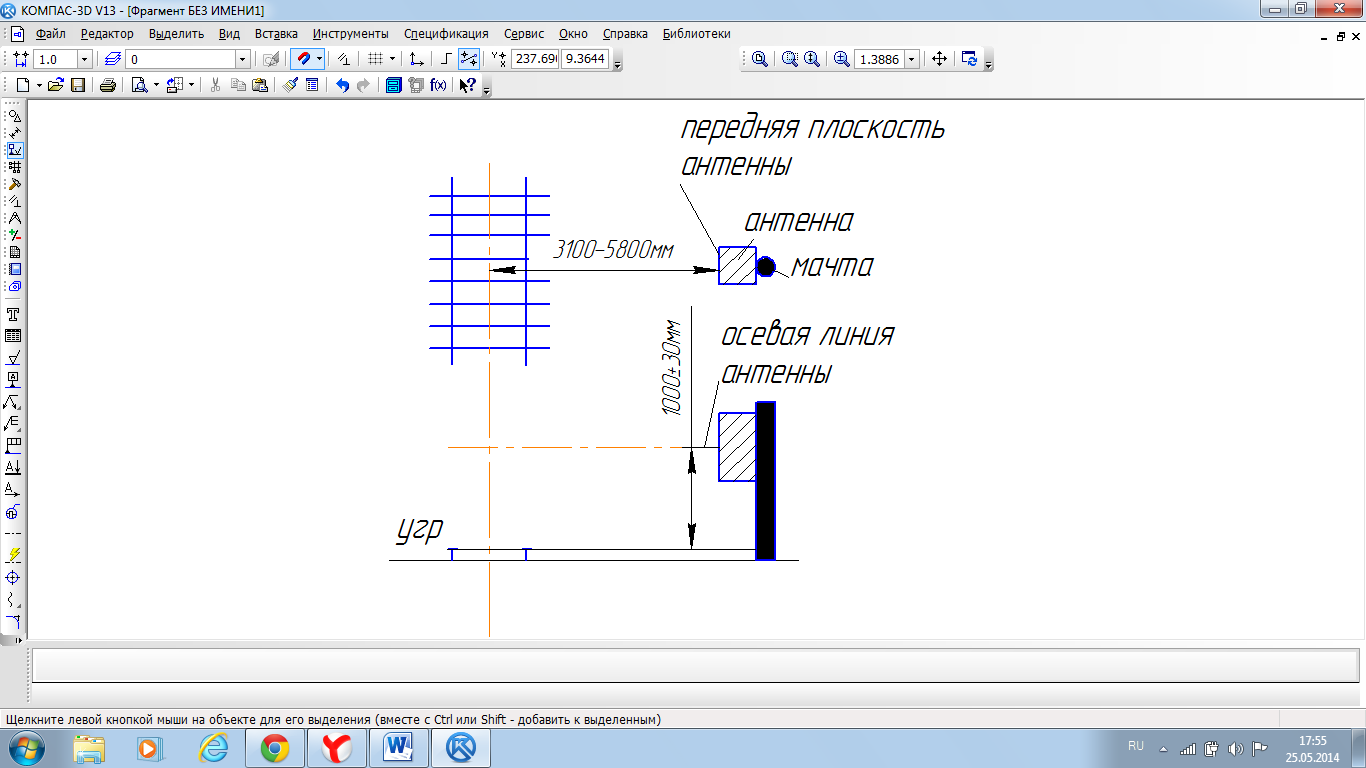Expand the zoom scale 1.3886 dropdown
The height and width of the screenshot is (768, 1366).
tap(912, 59)
